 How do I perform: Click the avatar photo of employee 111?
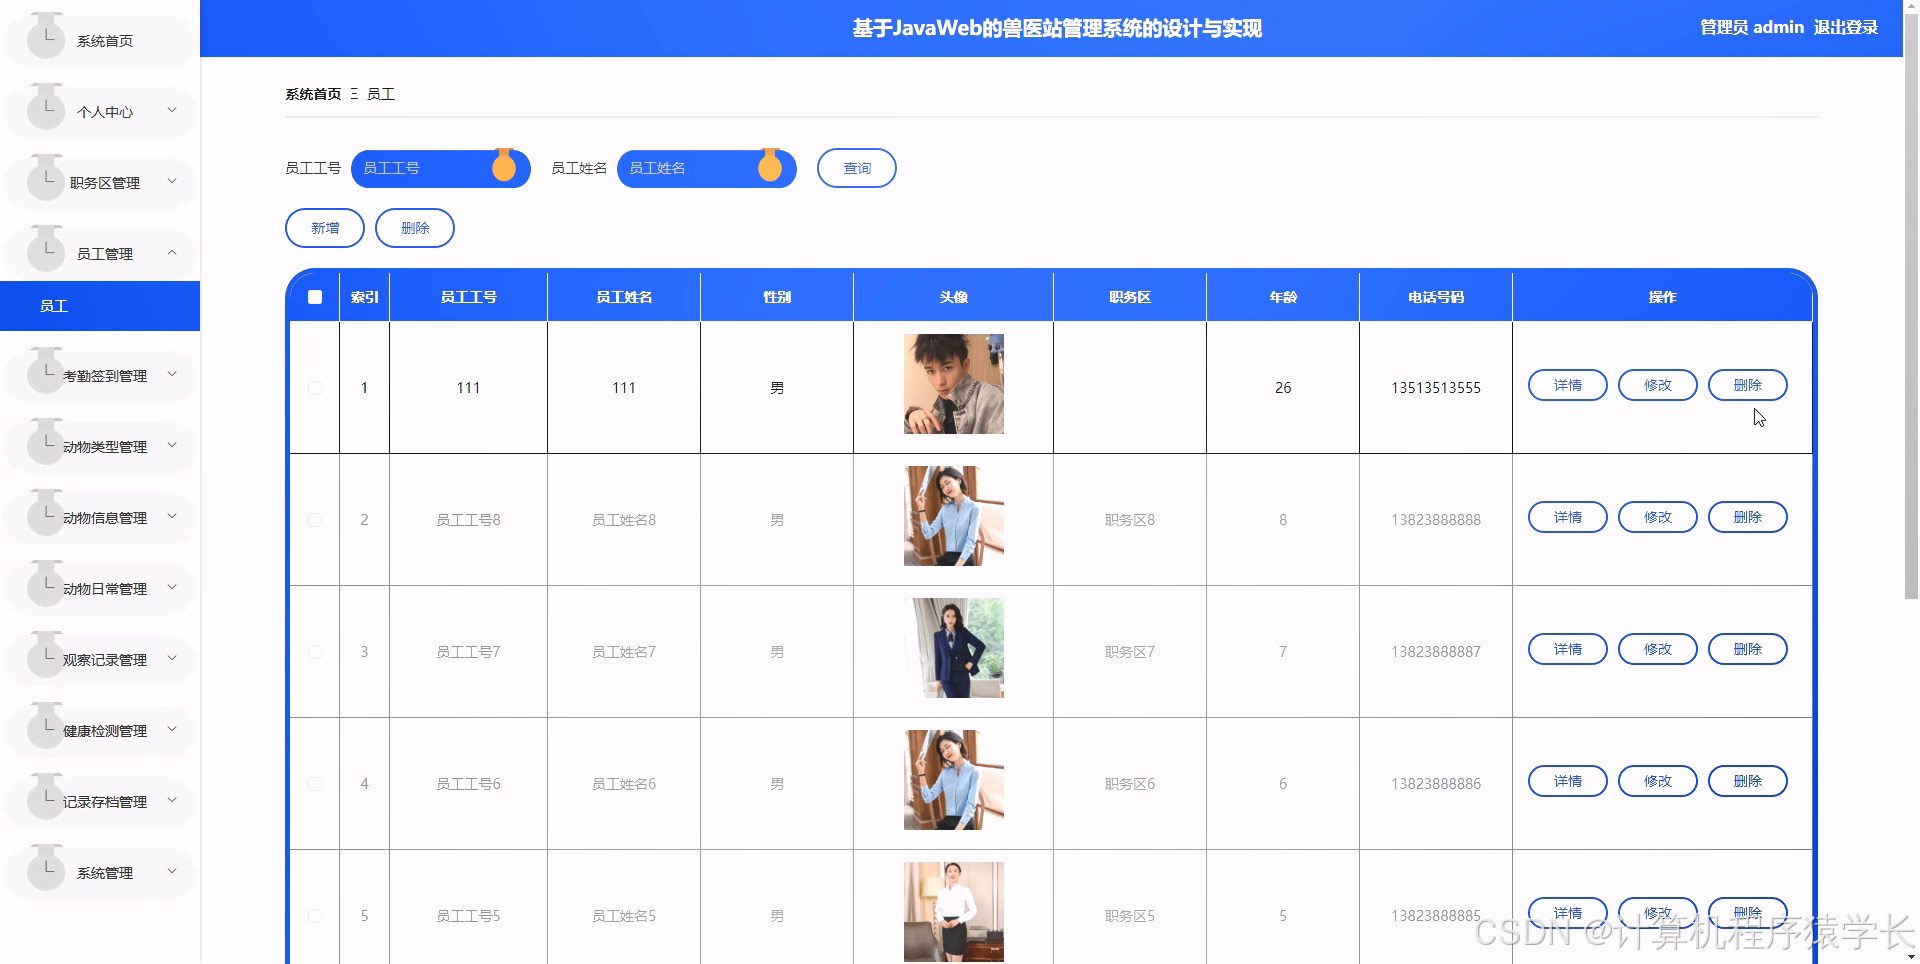coord(954,384)
